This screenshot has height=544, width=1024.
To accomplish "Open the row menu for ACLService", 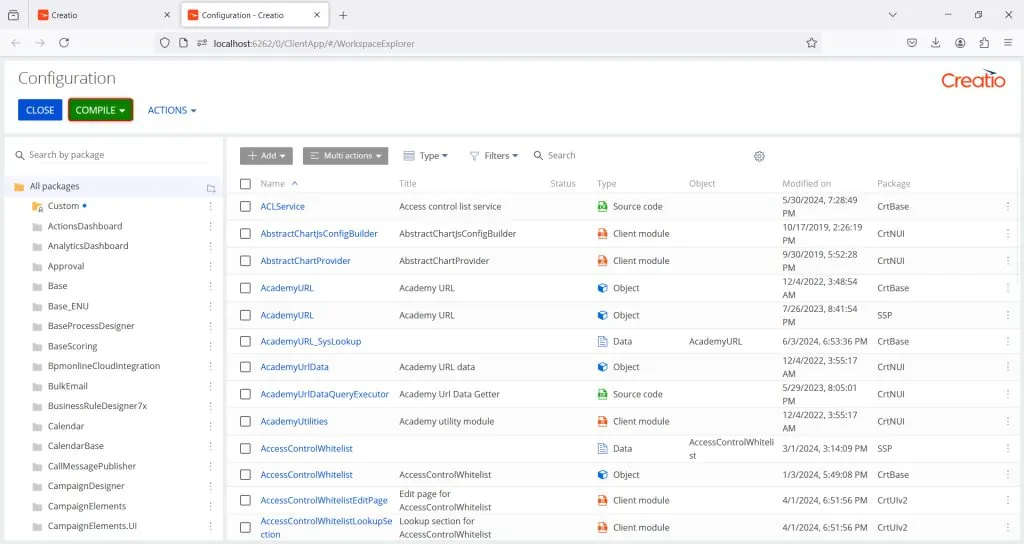I will click(x=1008, y=206).
